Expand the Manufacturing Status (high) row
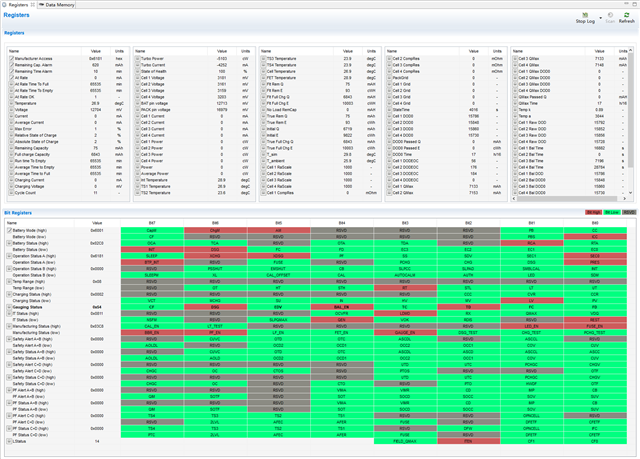 click(x=9, y=326)
